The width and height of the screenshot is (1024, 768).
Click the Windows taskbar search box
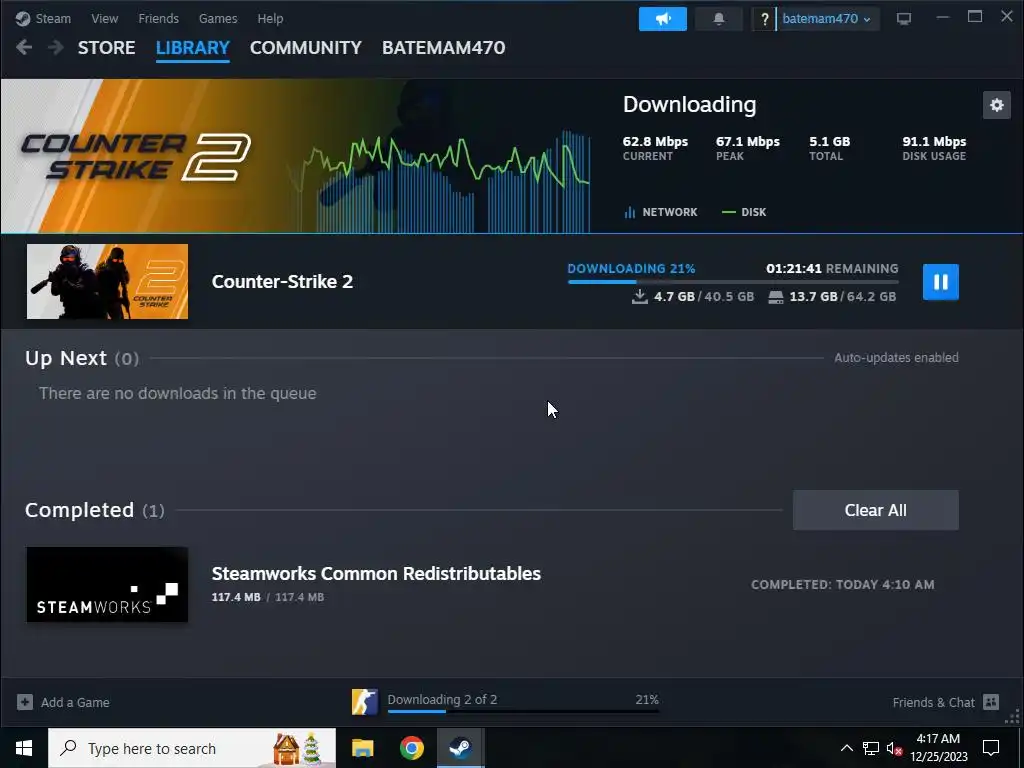click(192, 748)
